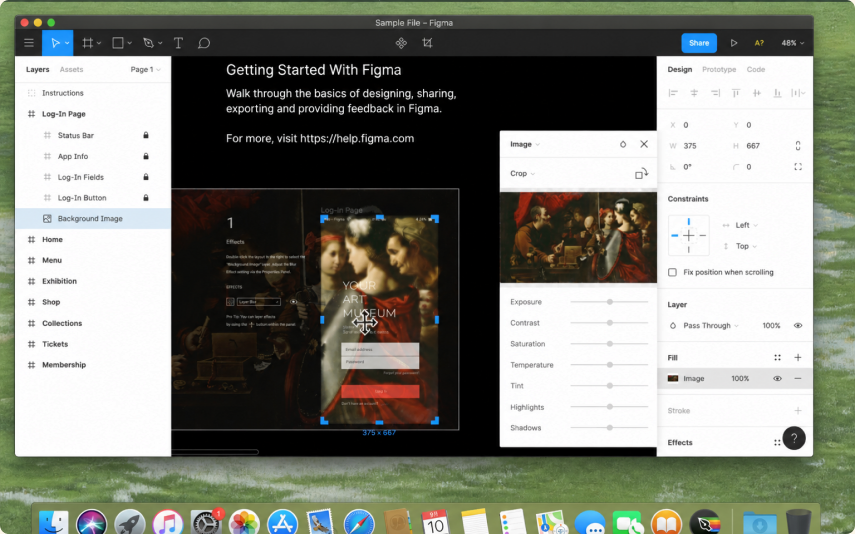Enable Fix position when scrolling
The height and width of the screenshot is (534, 855).
tap(672, 272)
